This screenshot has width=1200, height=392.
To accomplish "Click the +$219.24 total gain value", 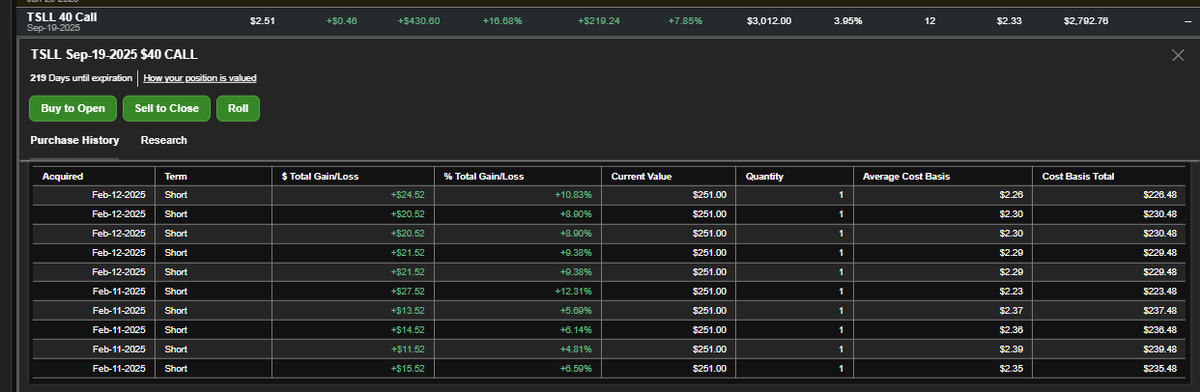I will coord(599,20).
